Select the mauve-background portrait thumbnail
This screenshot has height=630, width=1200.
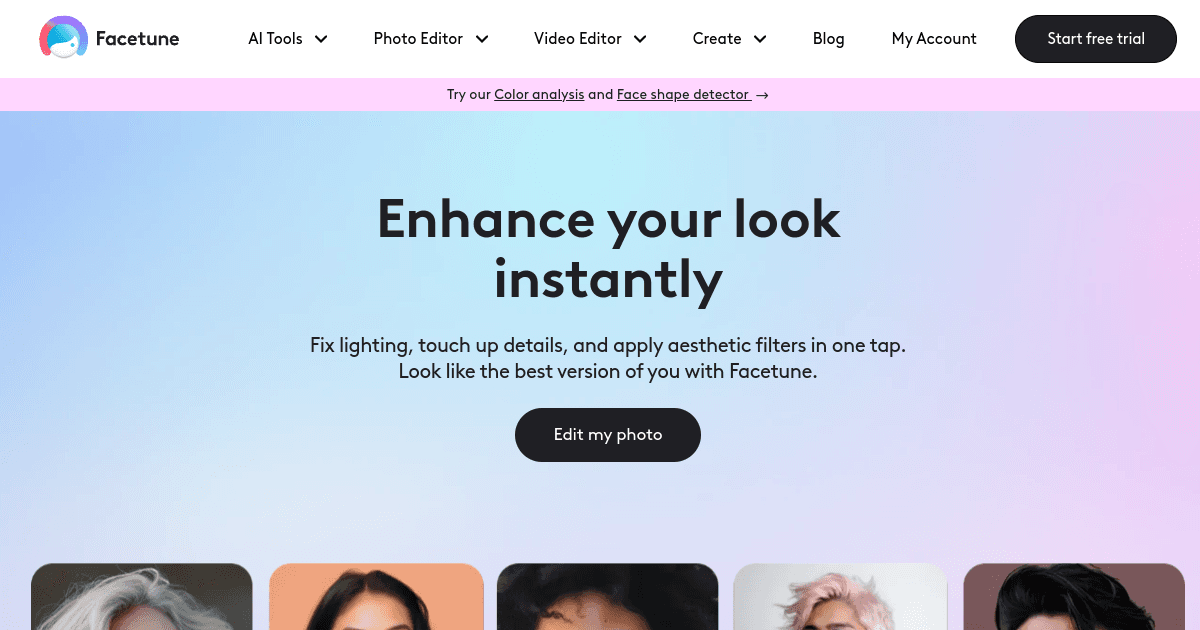[1074, 597]
